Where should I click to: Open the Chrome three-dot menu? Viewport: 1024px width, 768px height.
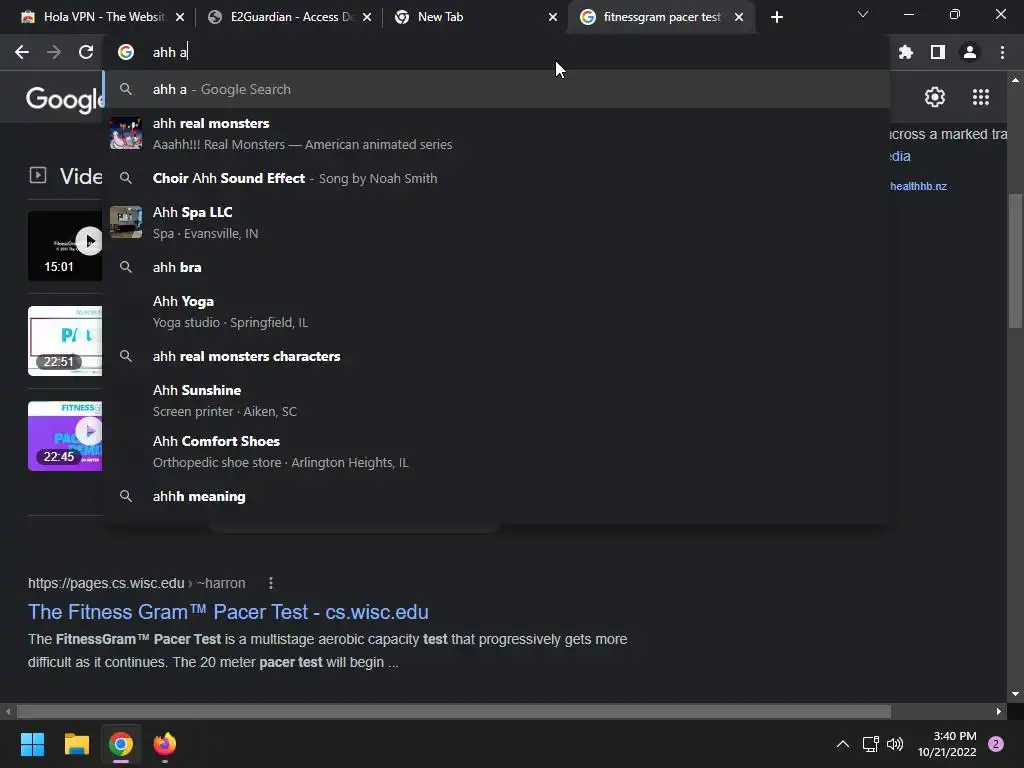[1002, 52]
